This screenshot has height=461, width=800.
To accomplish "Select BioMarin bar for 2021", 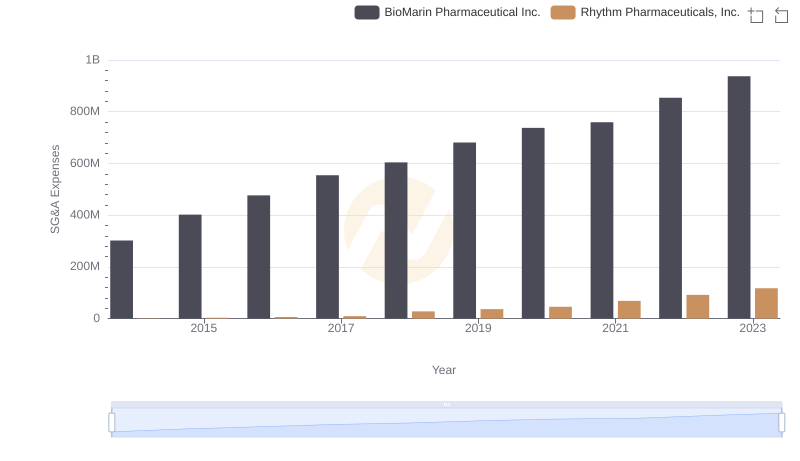I will 602,220.
